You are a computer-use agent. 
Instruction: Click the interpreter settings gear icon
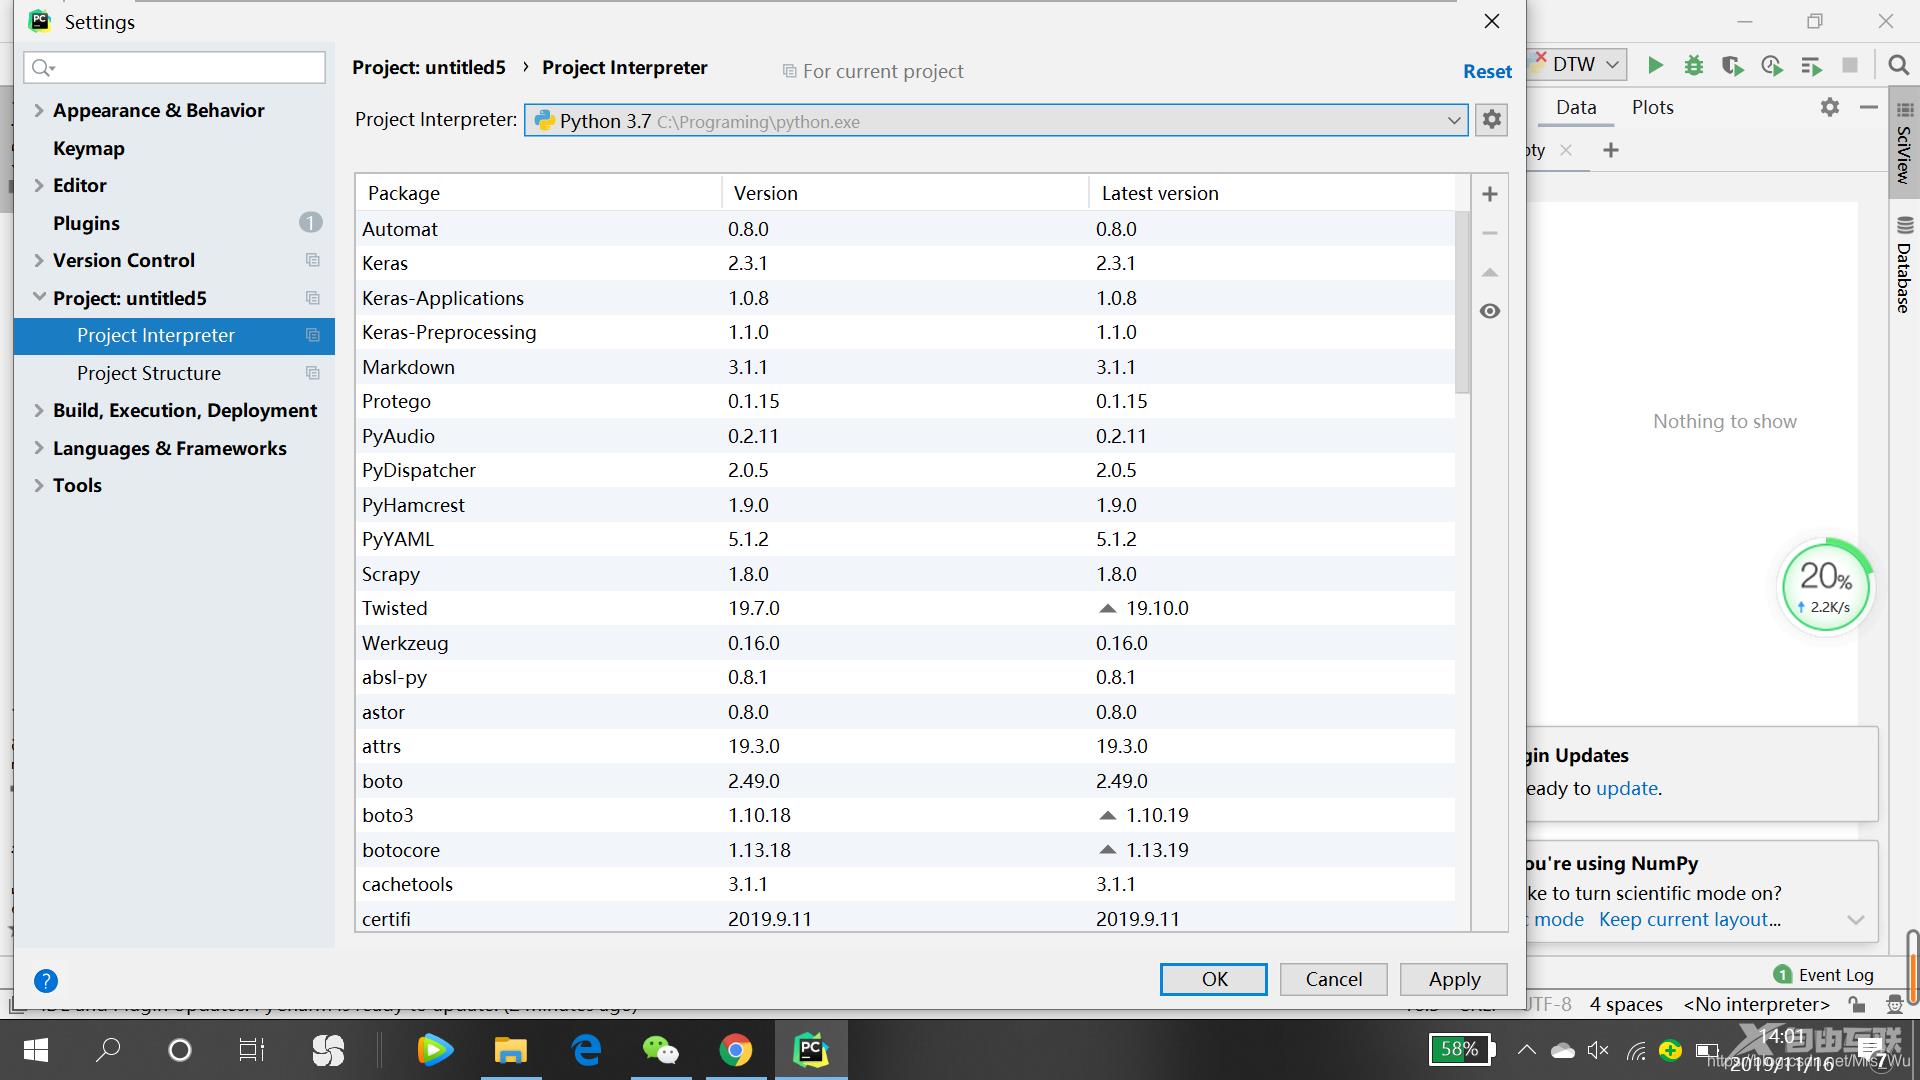tap(1491, 120)
